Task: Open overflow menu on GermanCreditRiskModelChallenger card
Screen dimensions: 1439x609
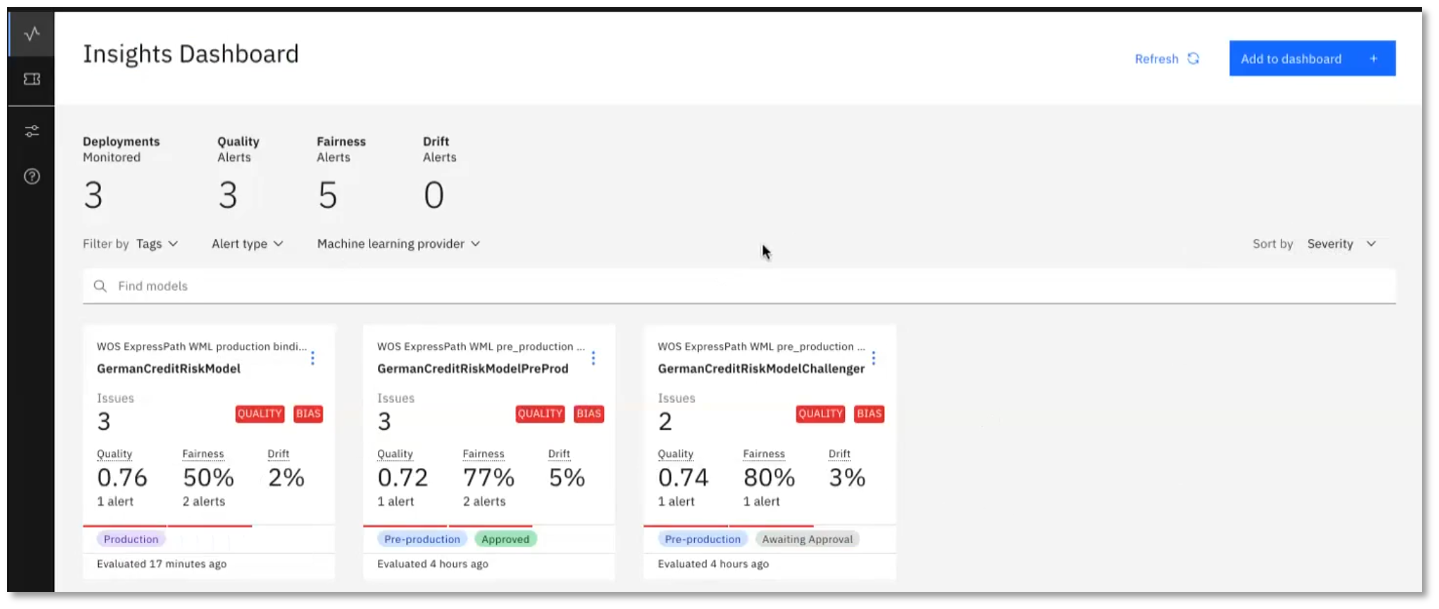Action: [x=874, y=358]
